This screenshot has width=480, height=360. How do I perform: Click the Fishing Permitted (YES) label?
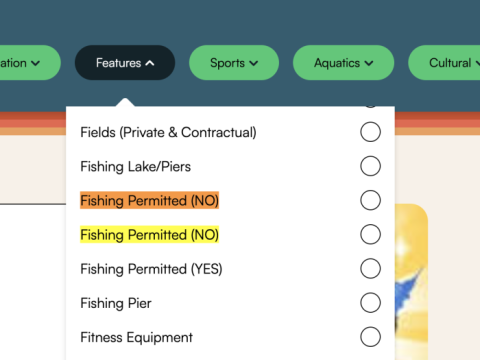pyautogui.click(x=151, y=269)
